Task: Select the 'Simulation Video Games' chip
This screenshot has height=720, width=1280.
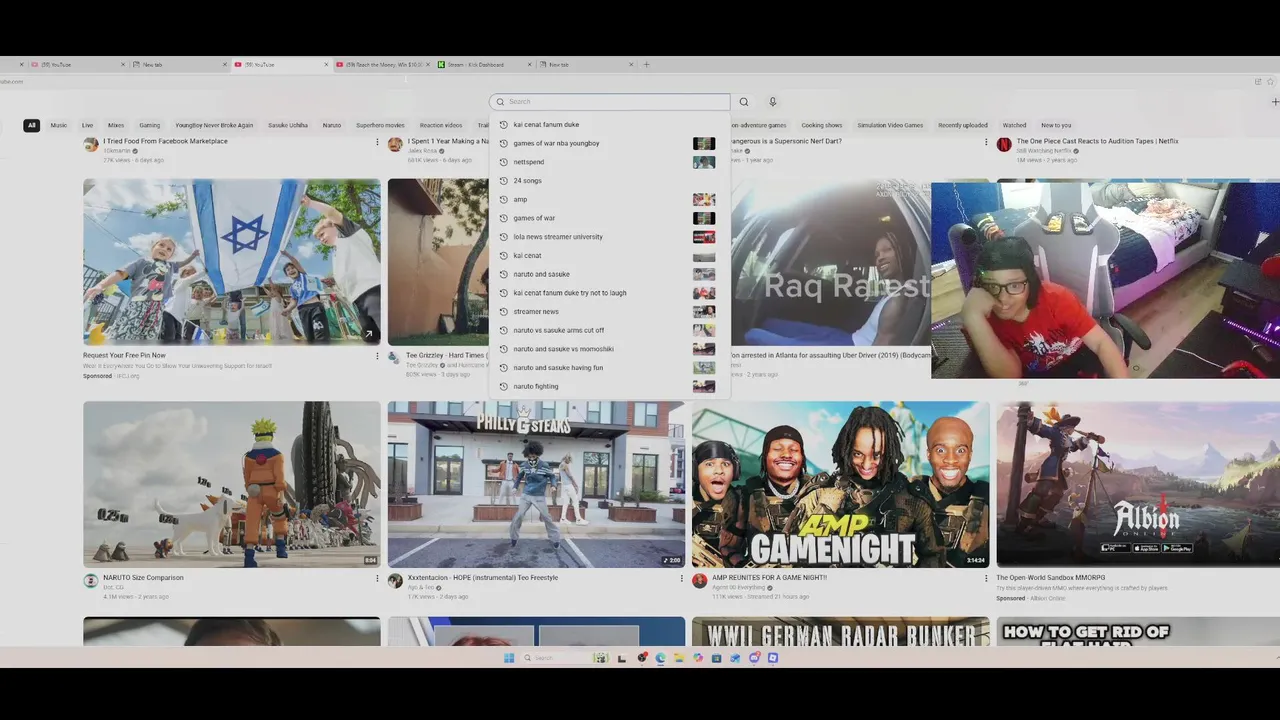Action: coord(890,125)
